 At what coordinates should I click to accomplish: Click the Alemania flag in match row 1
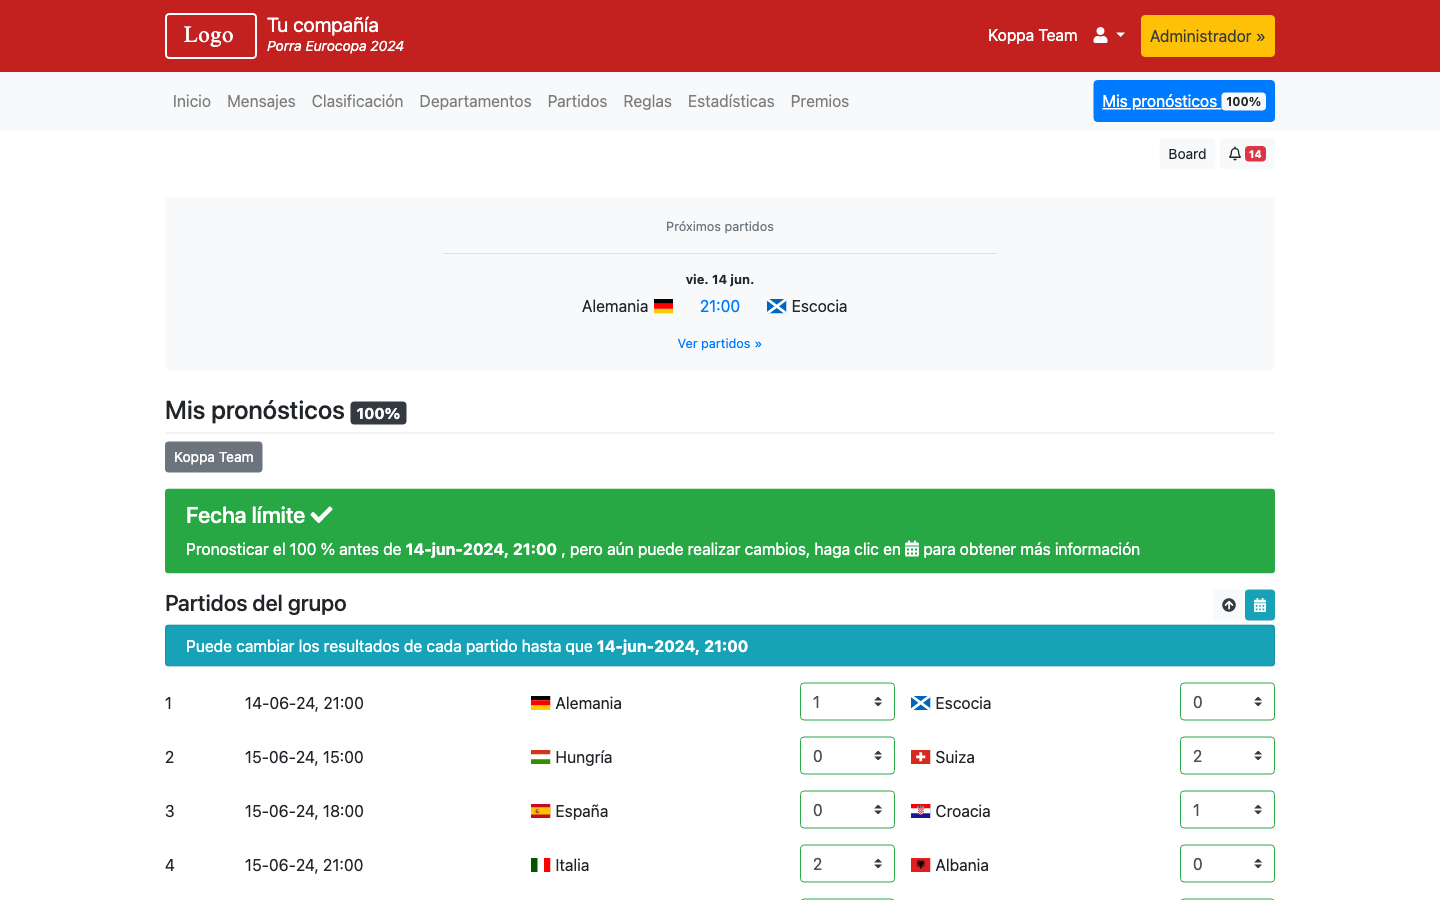click(540, 703)
